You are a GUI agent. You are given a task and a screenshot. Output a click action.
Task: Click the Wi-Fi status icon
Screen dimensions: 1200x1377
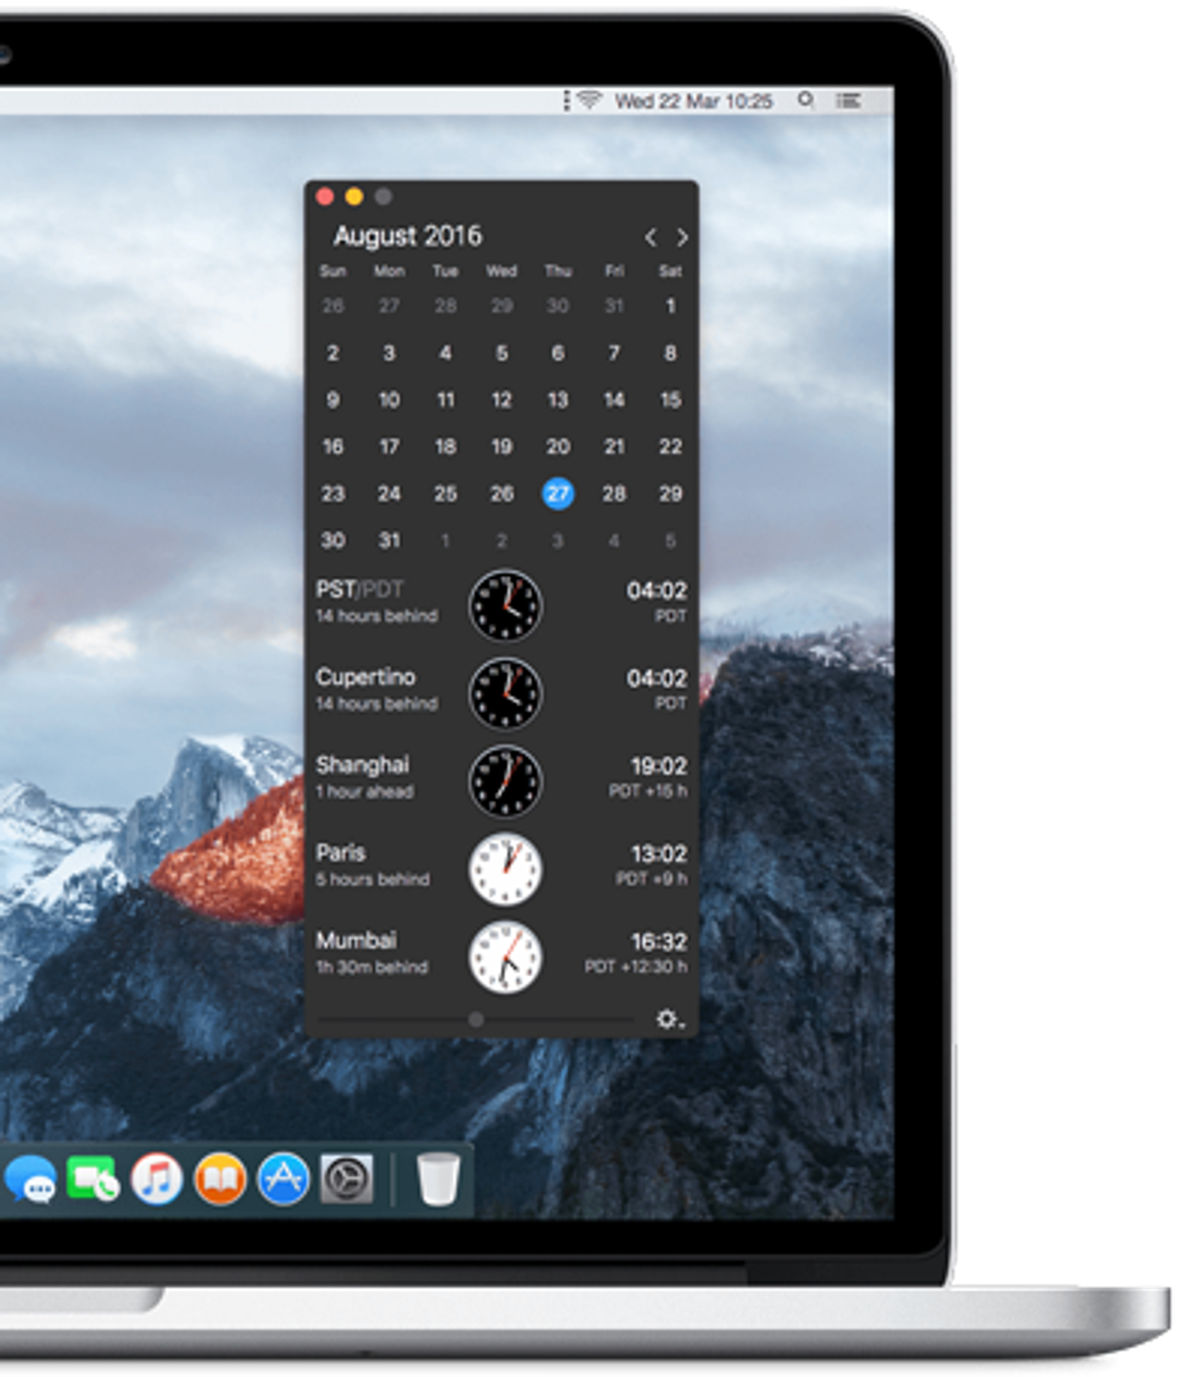[589, 100]
